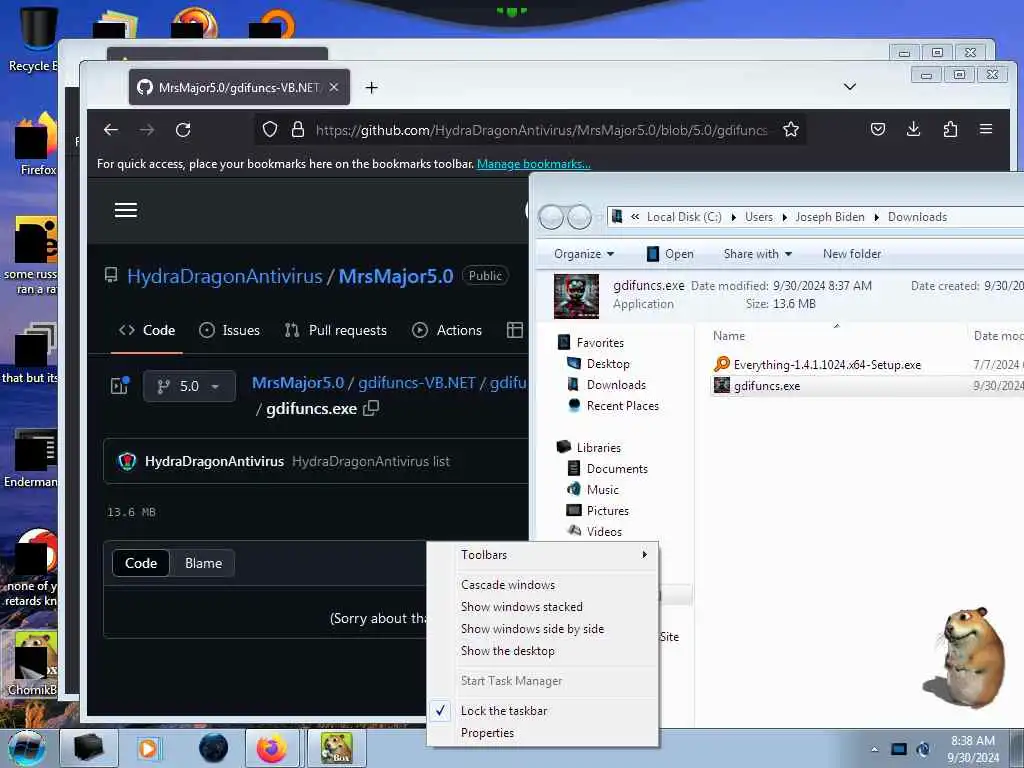1024x768 pixels.
Task: Go back in the Firefox browser
Action: (111, 130)
